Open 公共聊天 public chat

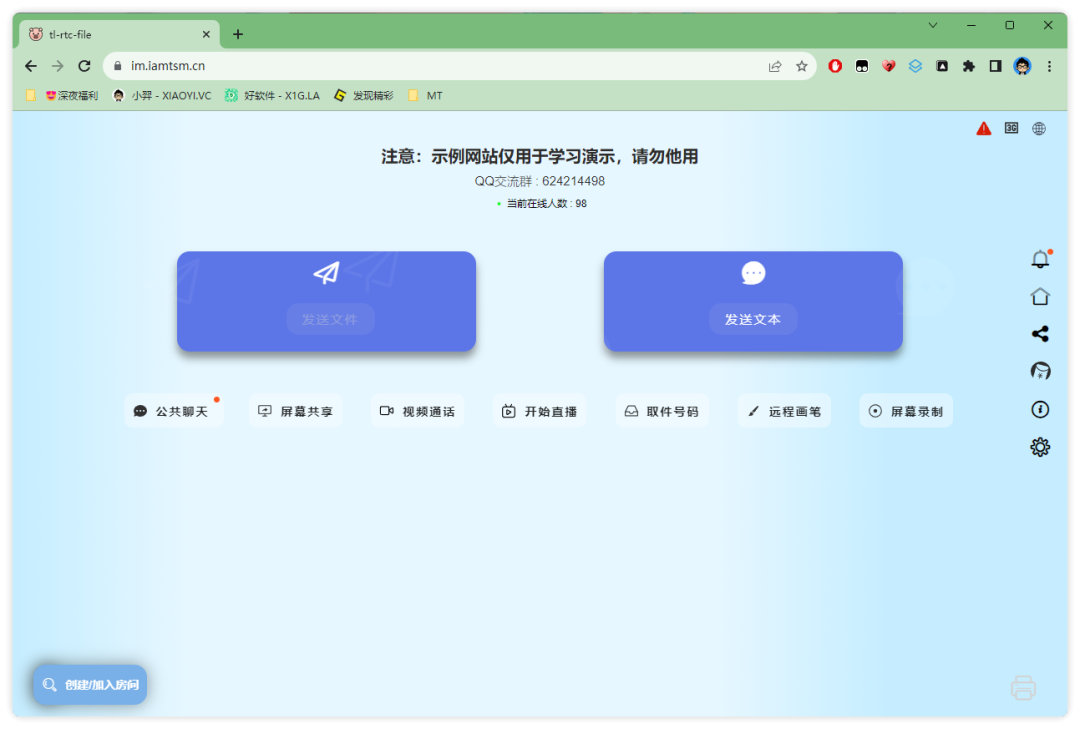click(x=173, y=411)
